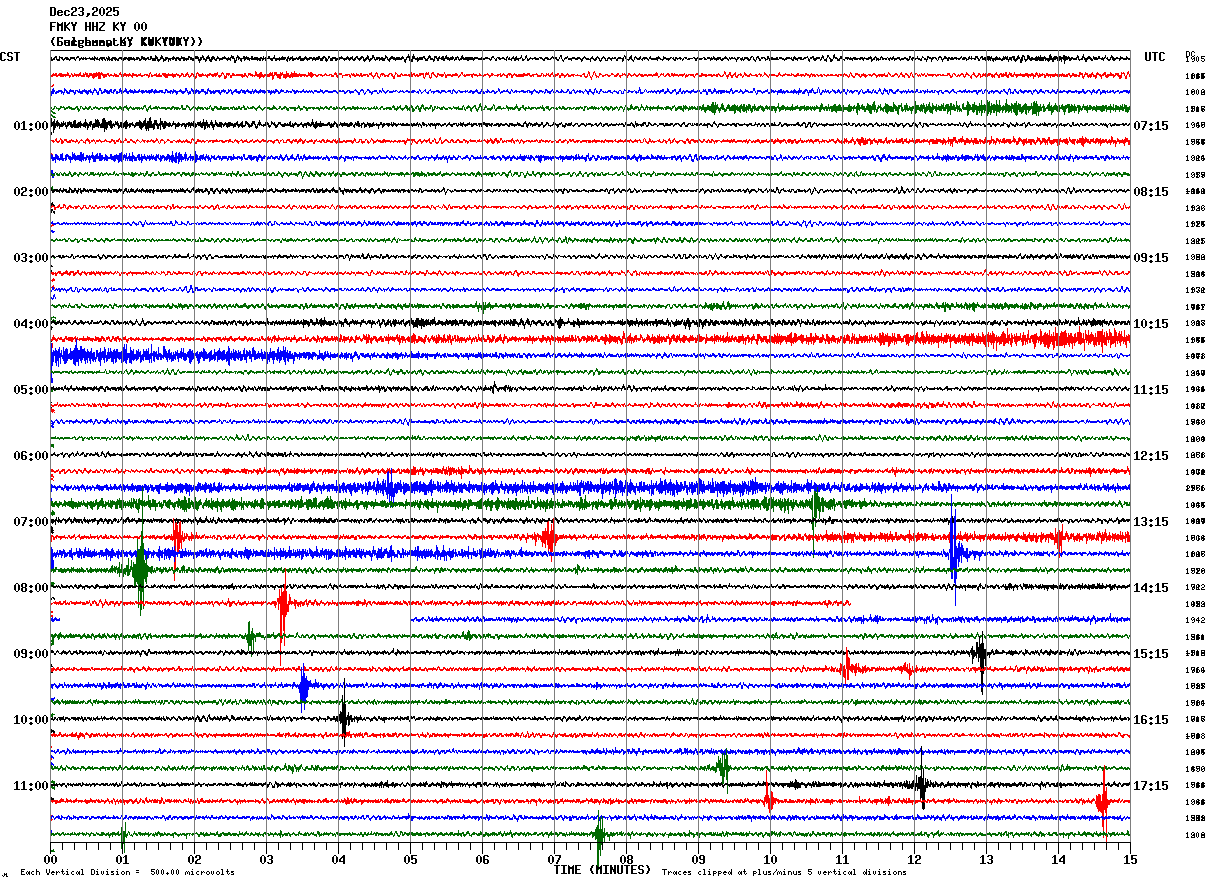Select the 07:00 CST hour label
Viewport: 1210px width, 886px height.
click(x=31, y=522)
